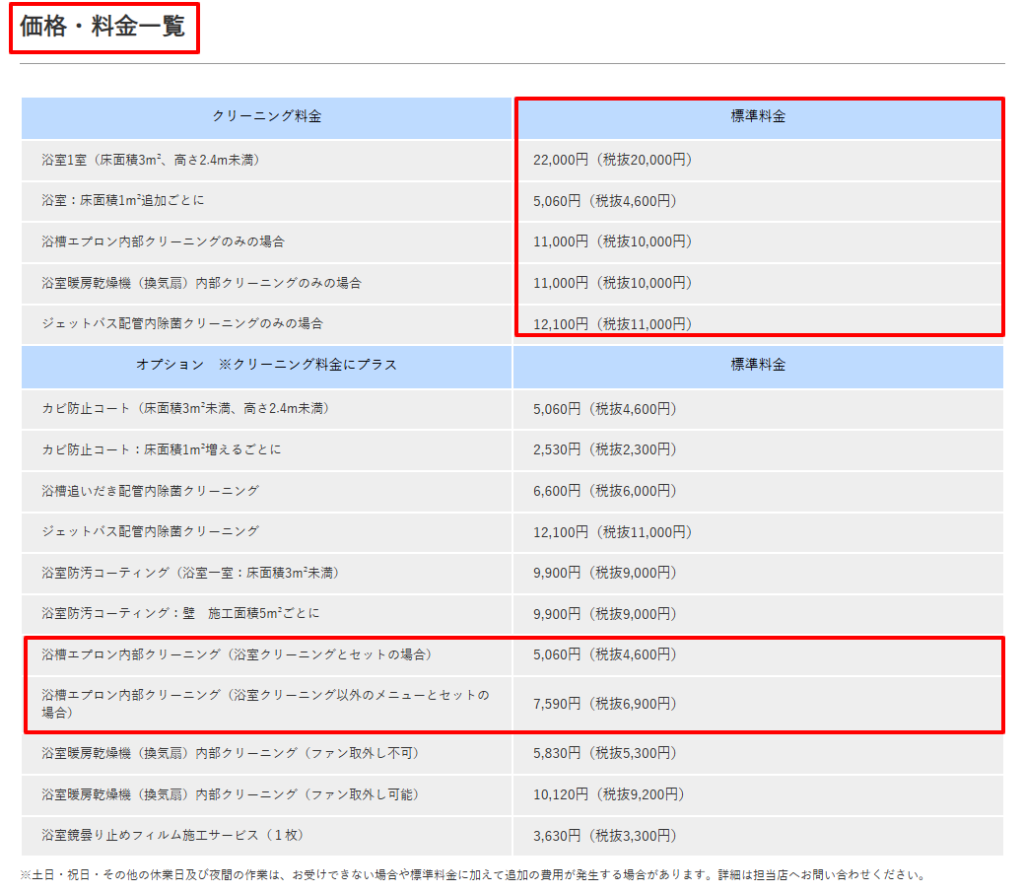The width and height of the screenshot is (1024, 893).
Task: Select ジェットバス配管内除菌クリーニングのみの場合 row label
Action: (x=182, y=323)
